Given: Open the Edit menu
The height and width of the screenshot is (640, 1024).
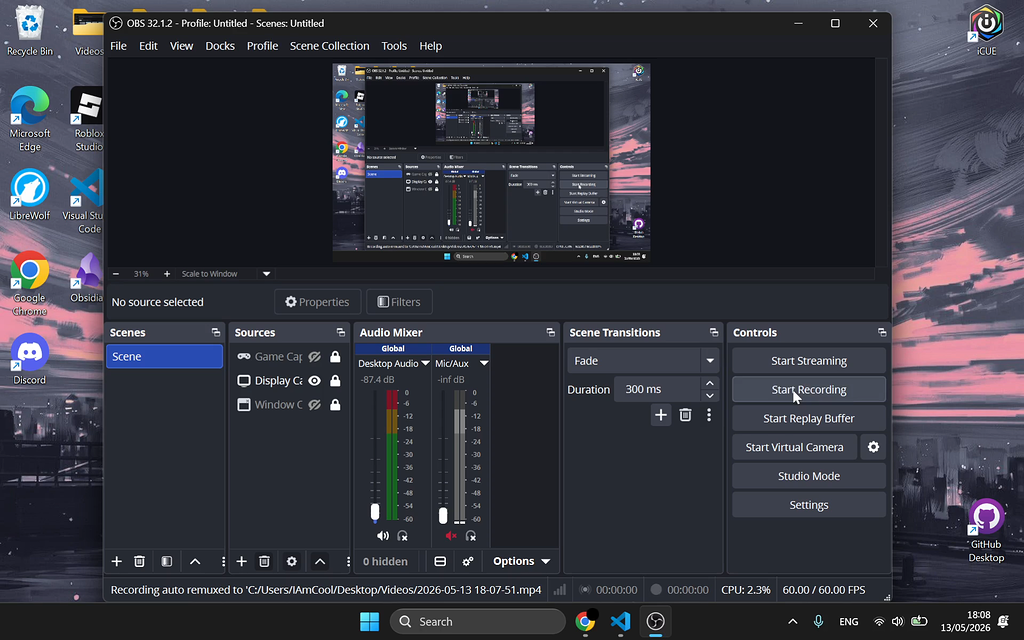Looking at the screenshot, I should (148, 46).
